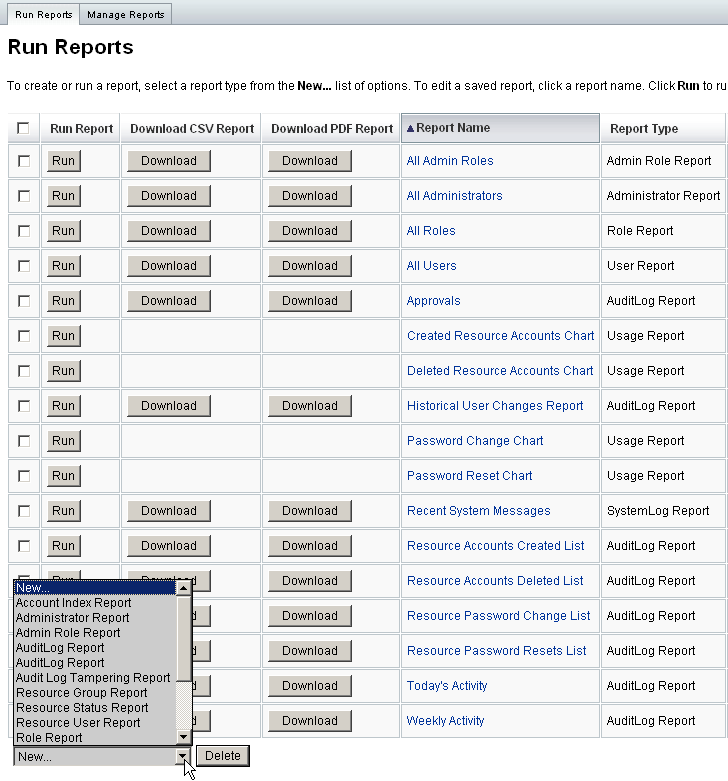The image size is (728, 781).
Task: Check the box for Password Reset Chart row
Action: click(x=23, y=476)
